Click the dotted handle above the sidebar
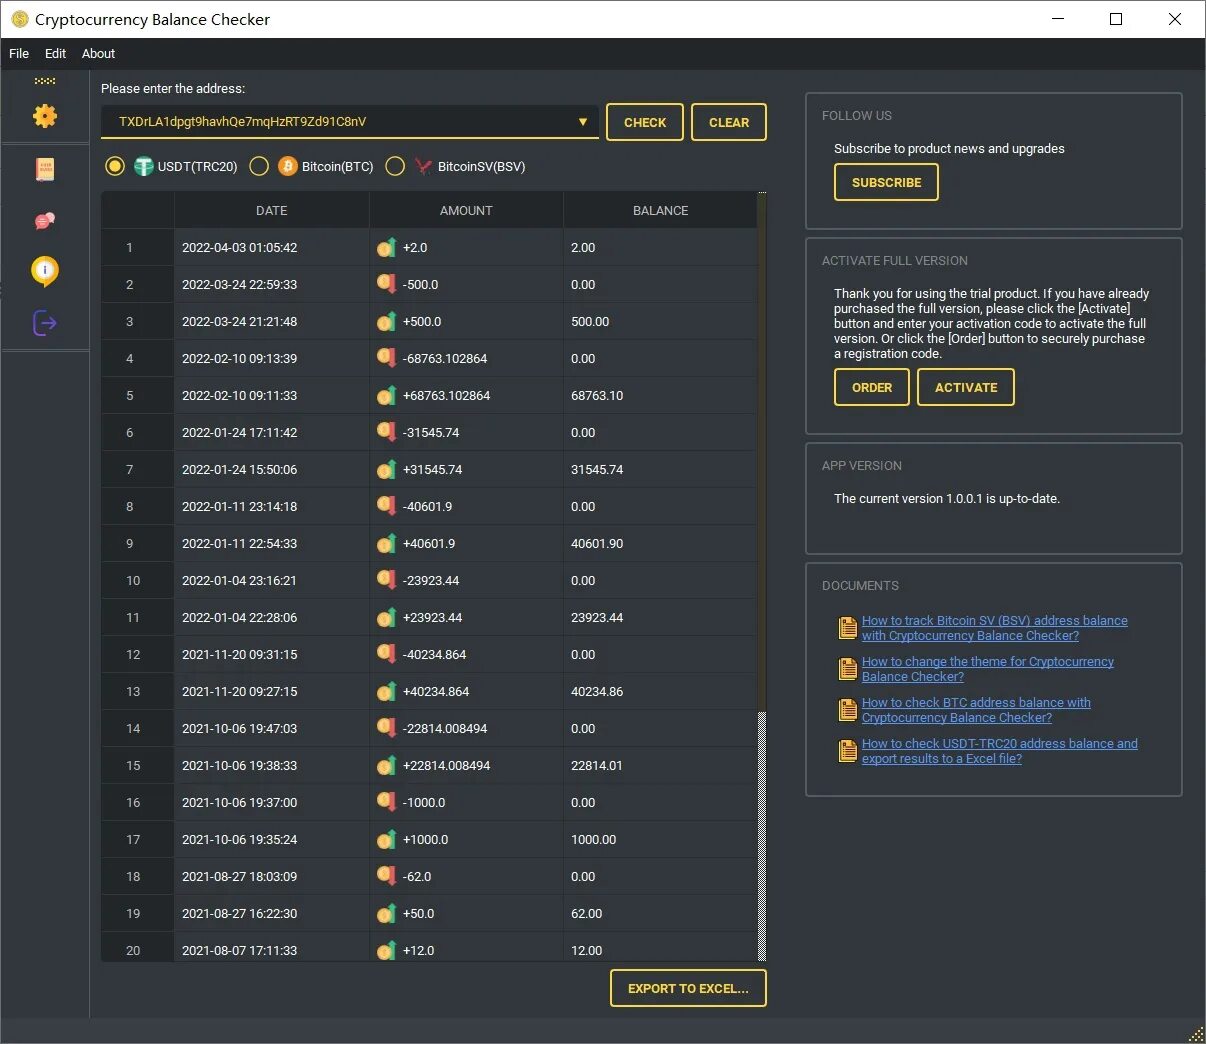This screenshot has width=1206, height=1044. 45,81
